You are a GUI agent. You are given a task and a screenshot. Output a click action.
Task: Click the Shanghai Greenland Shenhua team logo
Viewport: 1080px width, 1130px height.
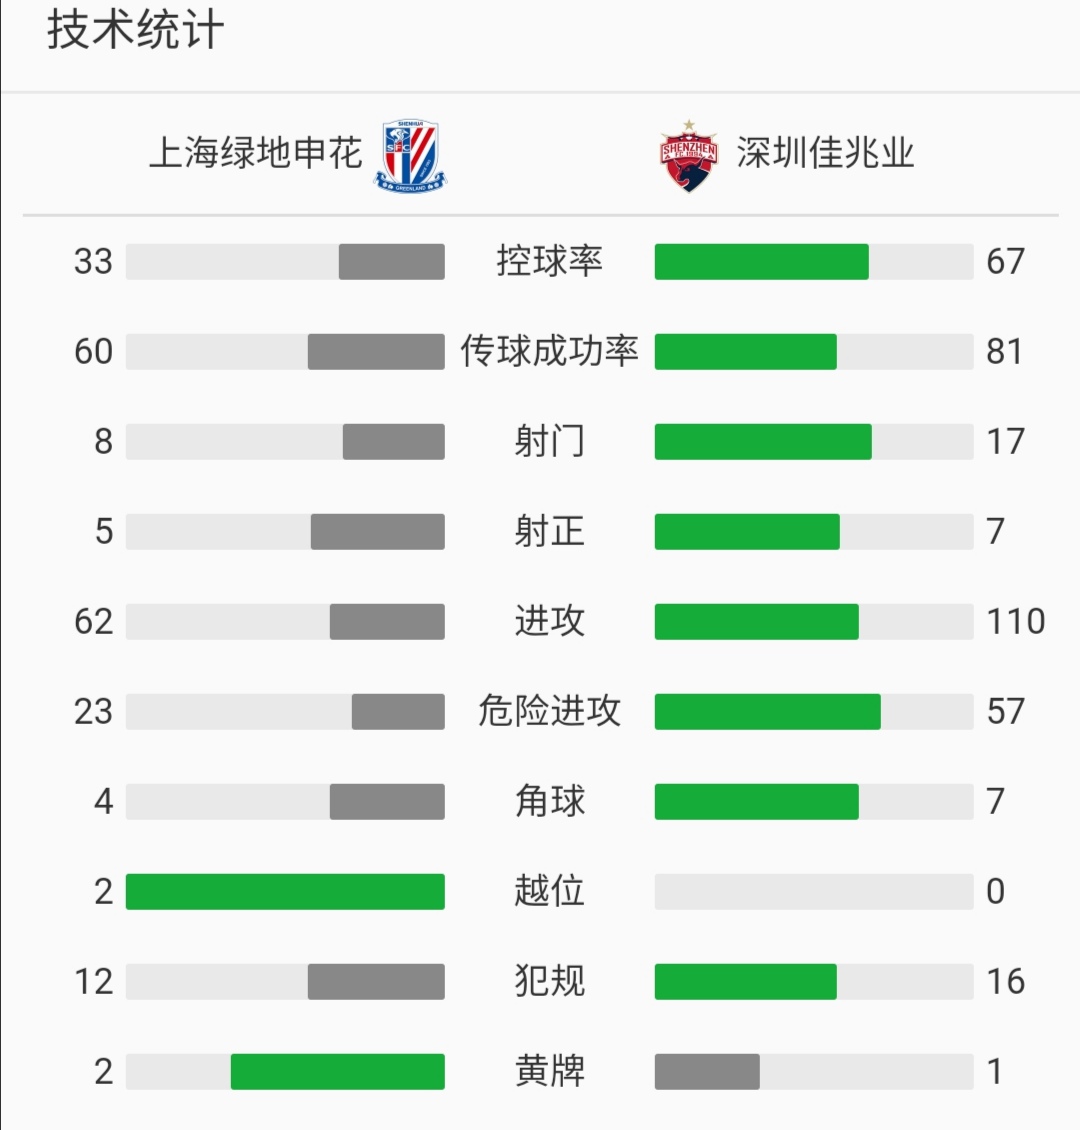(410, 156)
